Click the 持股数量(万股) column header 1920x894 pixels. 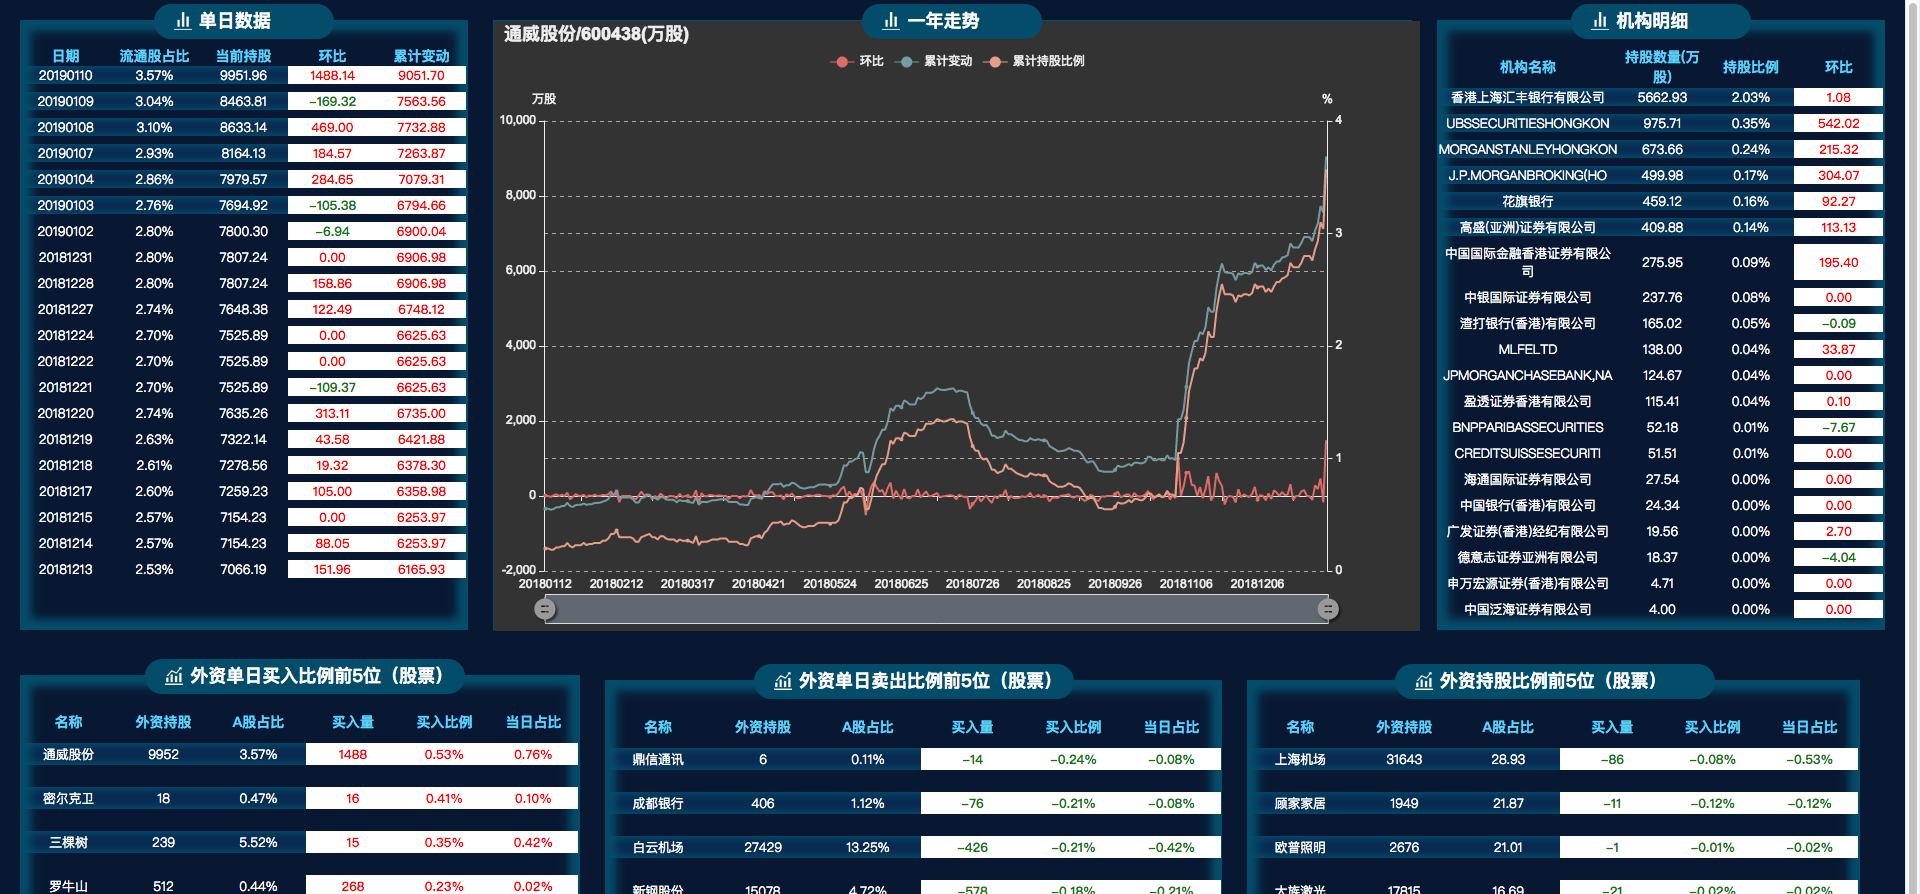(1661, 67)
